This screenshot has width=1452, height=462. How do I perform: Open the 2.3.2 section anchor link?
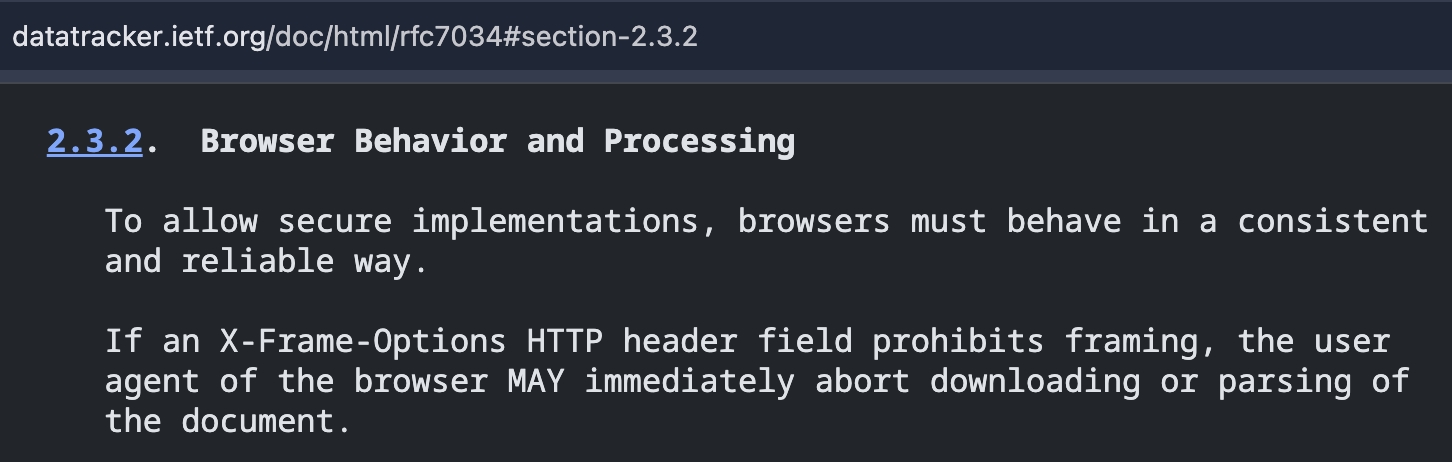[x=95, y=141]
